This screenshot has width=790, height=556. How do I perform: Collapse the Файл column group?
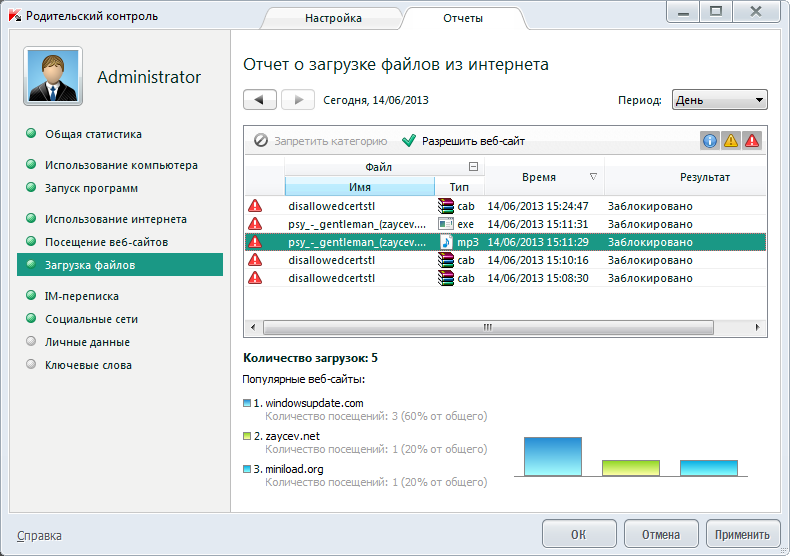pyautogui.click(x=473, y=167)
